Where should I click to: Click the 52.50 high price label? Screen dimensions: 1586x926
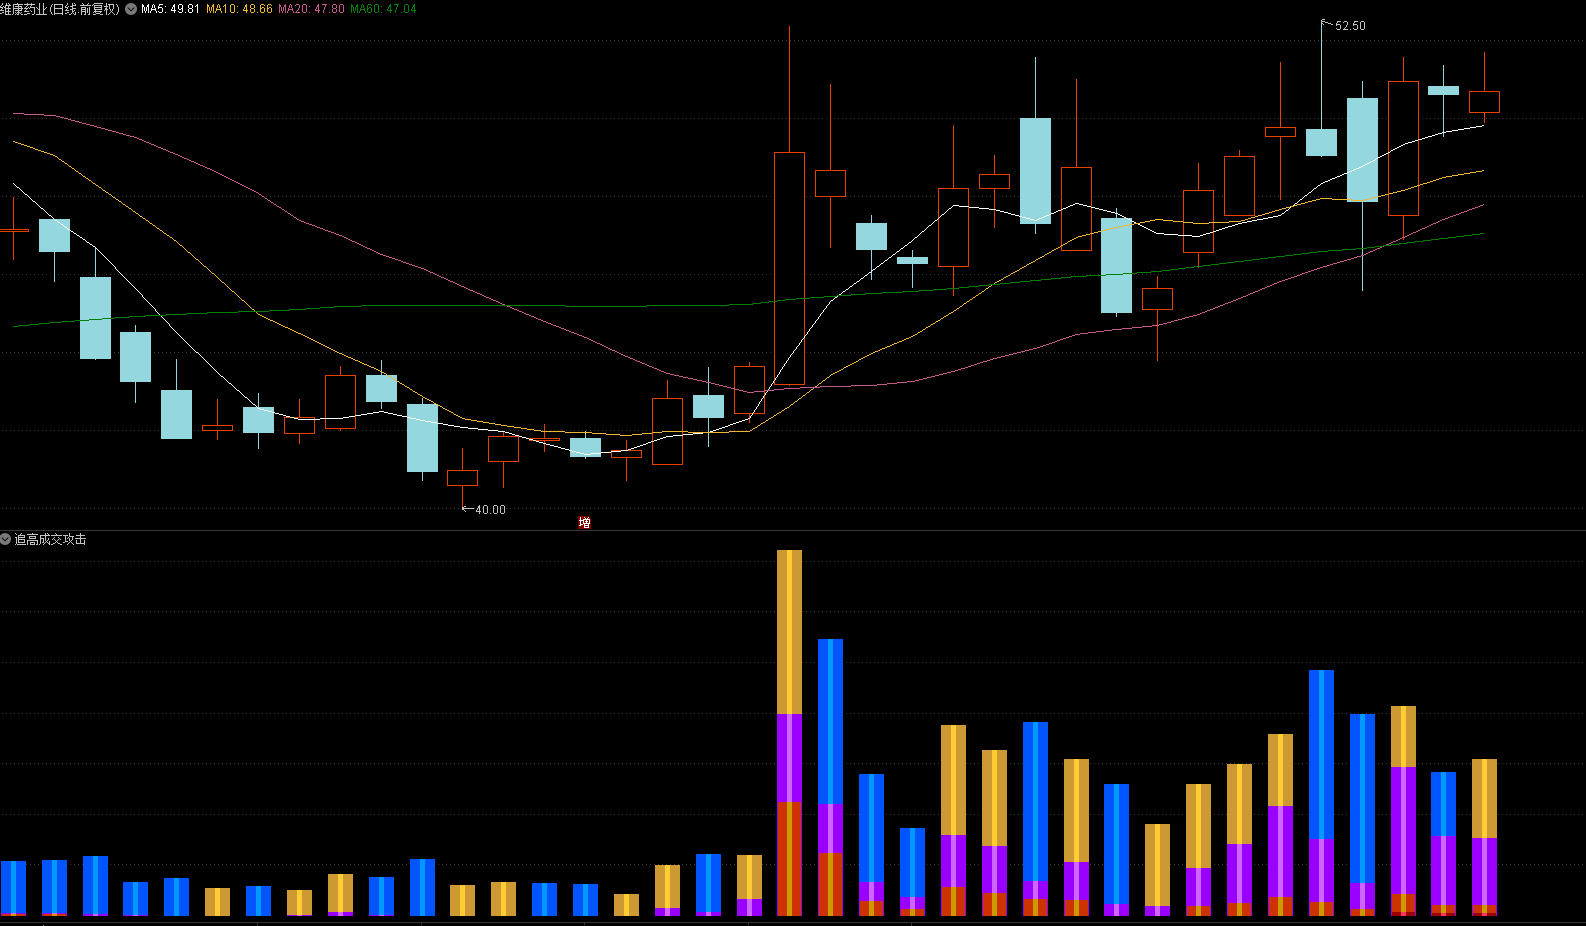[x=1350, y=26]
